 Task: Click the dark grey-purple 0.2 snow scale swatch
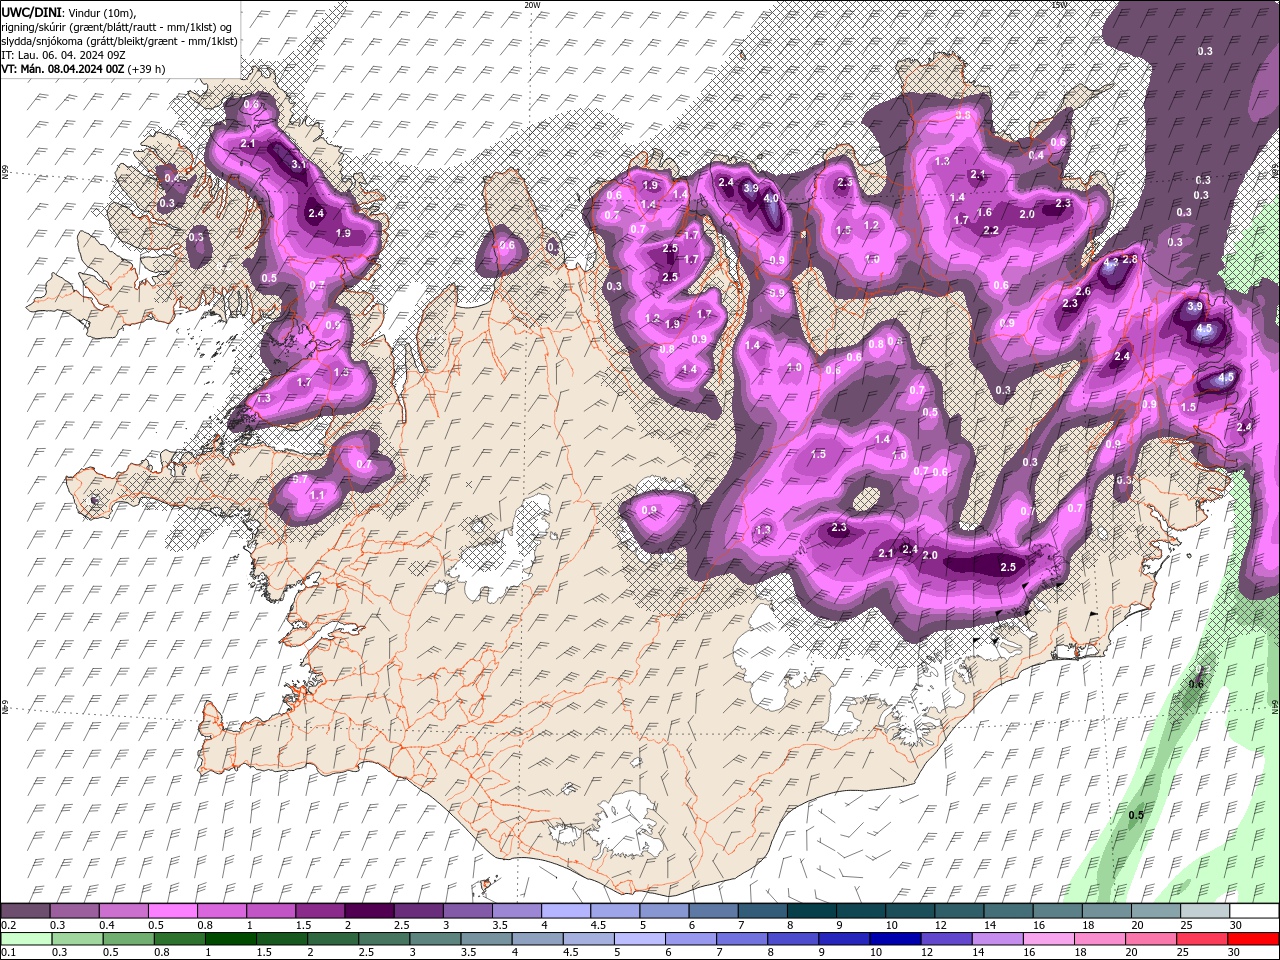25,911
